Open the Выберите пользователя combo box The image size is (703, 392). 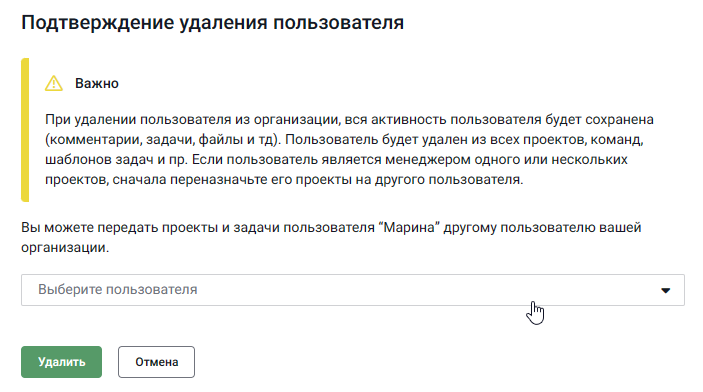352,290
